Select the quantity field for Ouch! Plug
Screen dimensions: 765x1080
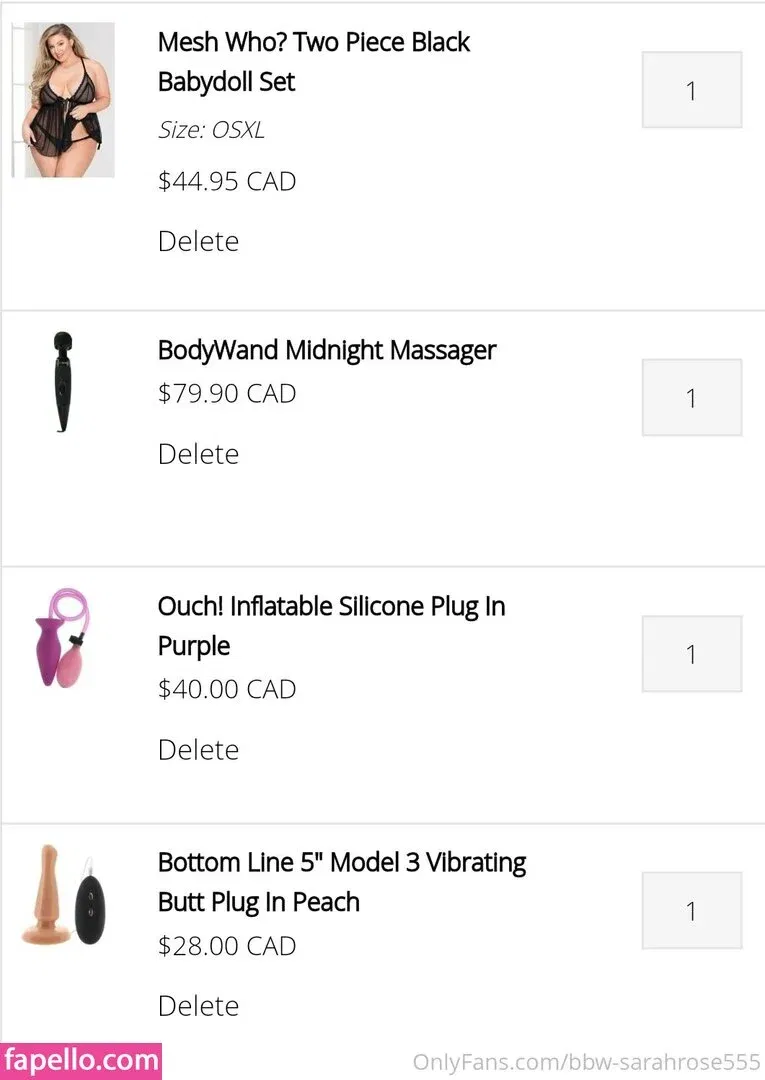(x=691, y=654)
